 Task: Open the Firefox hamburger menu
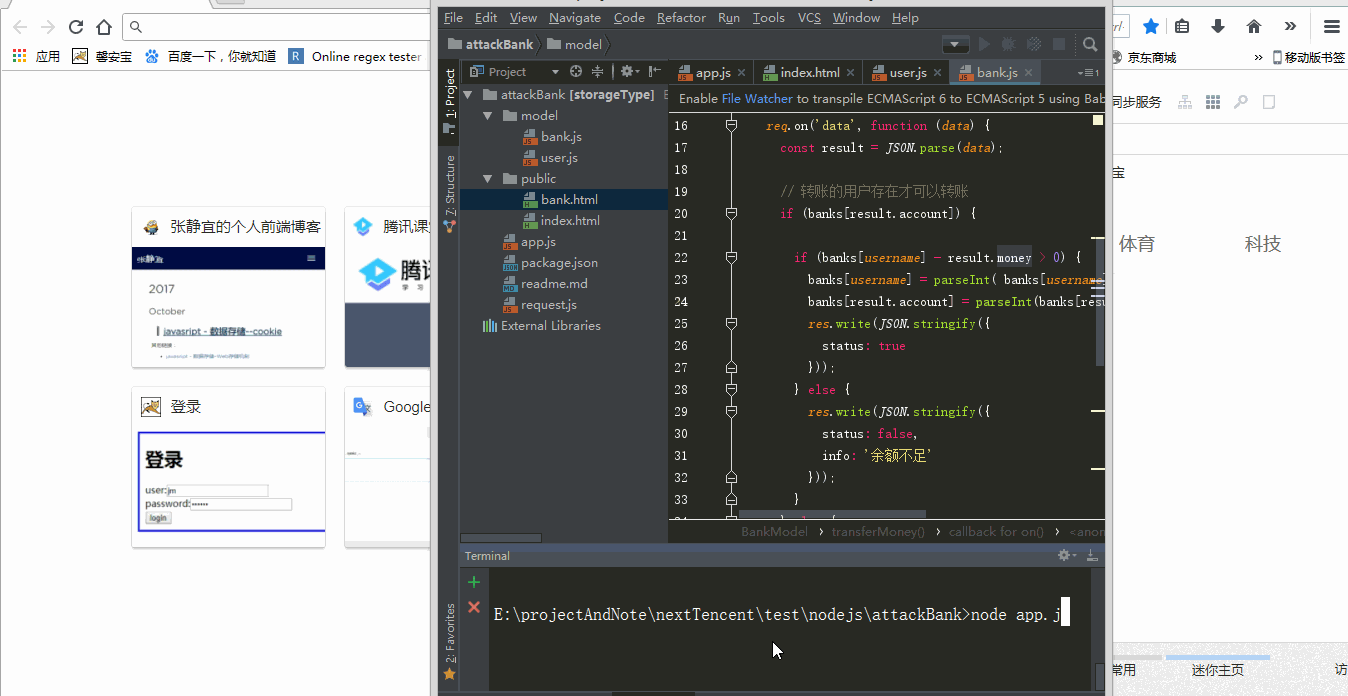click(1331, 27)
